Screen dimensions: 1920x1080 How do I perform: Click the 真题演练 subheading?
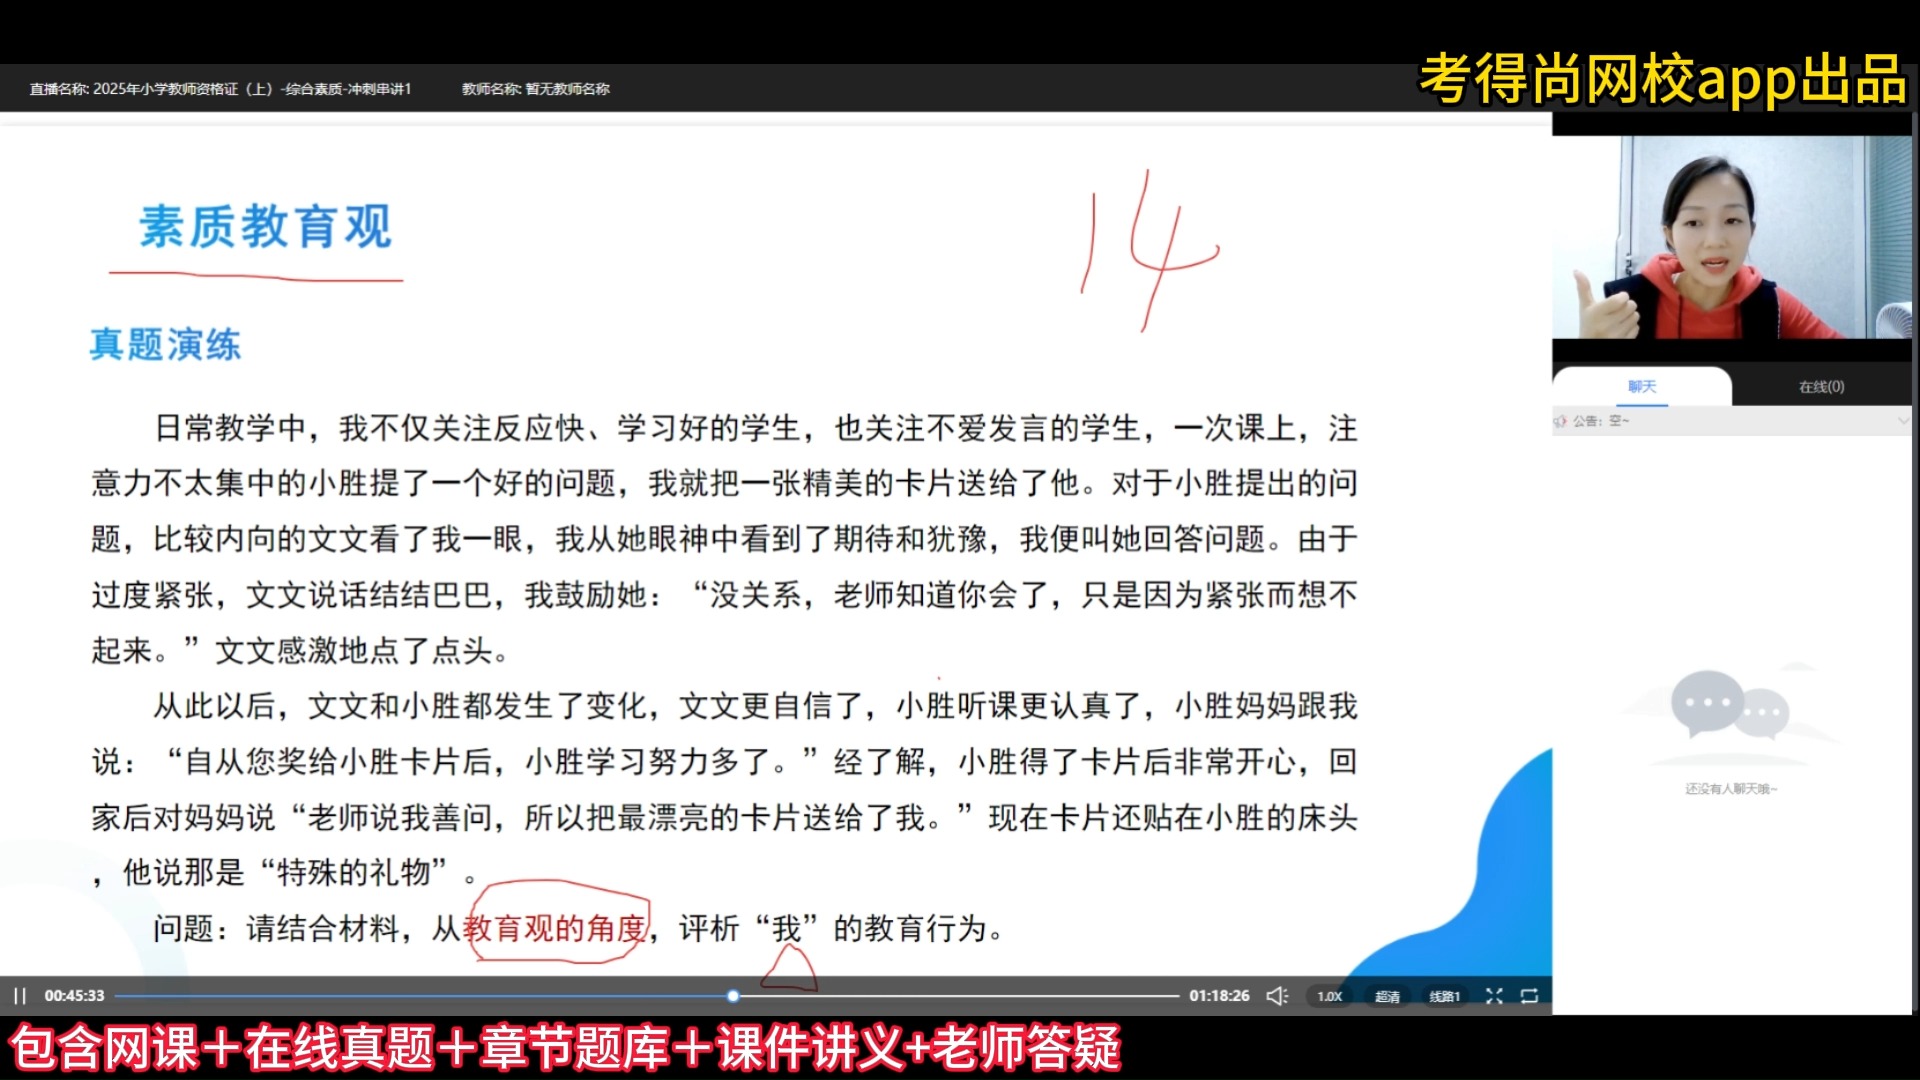(165, 345)
